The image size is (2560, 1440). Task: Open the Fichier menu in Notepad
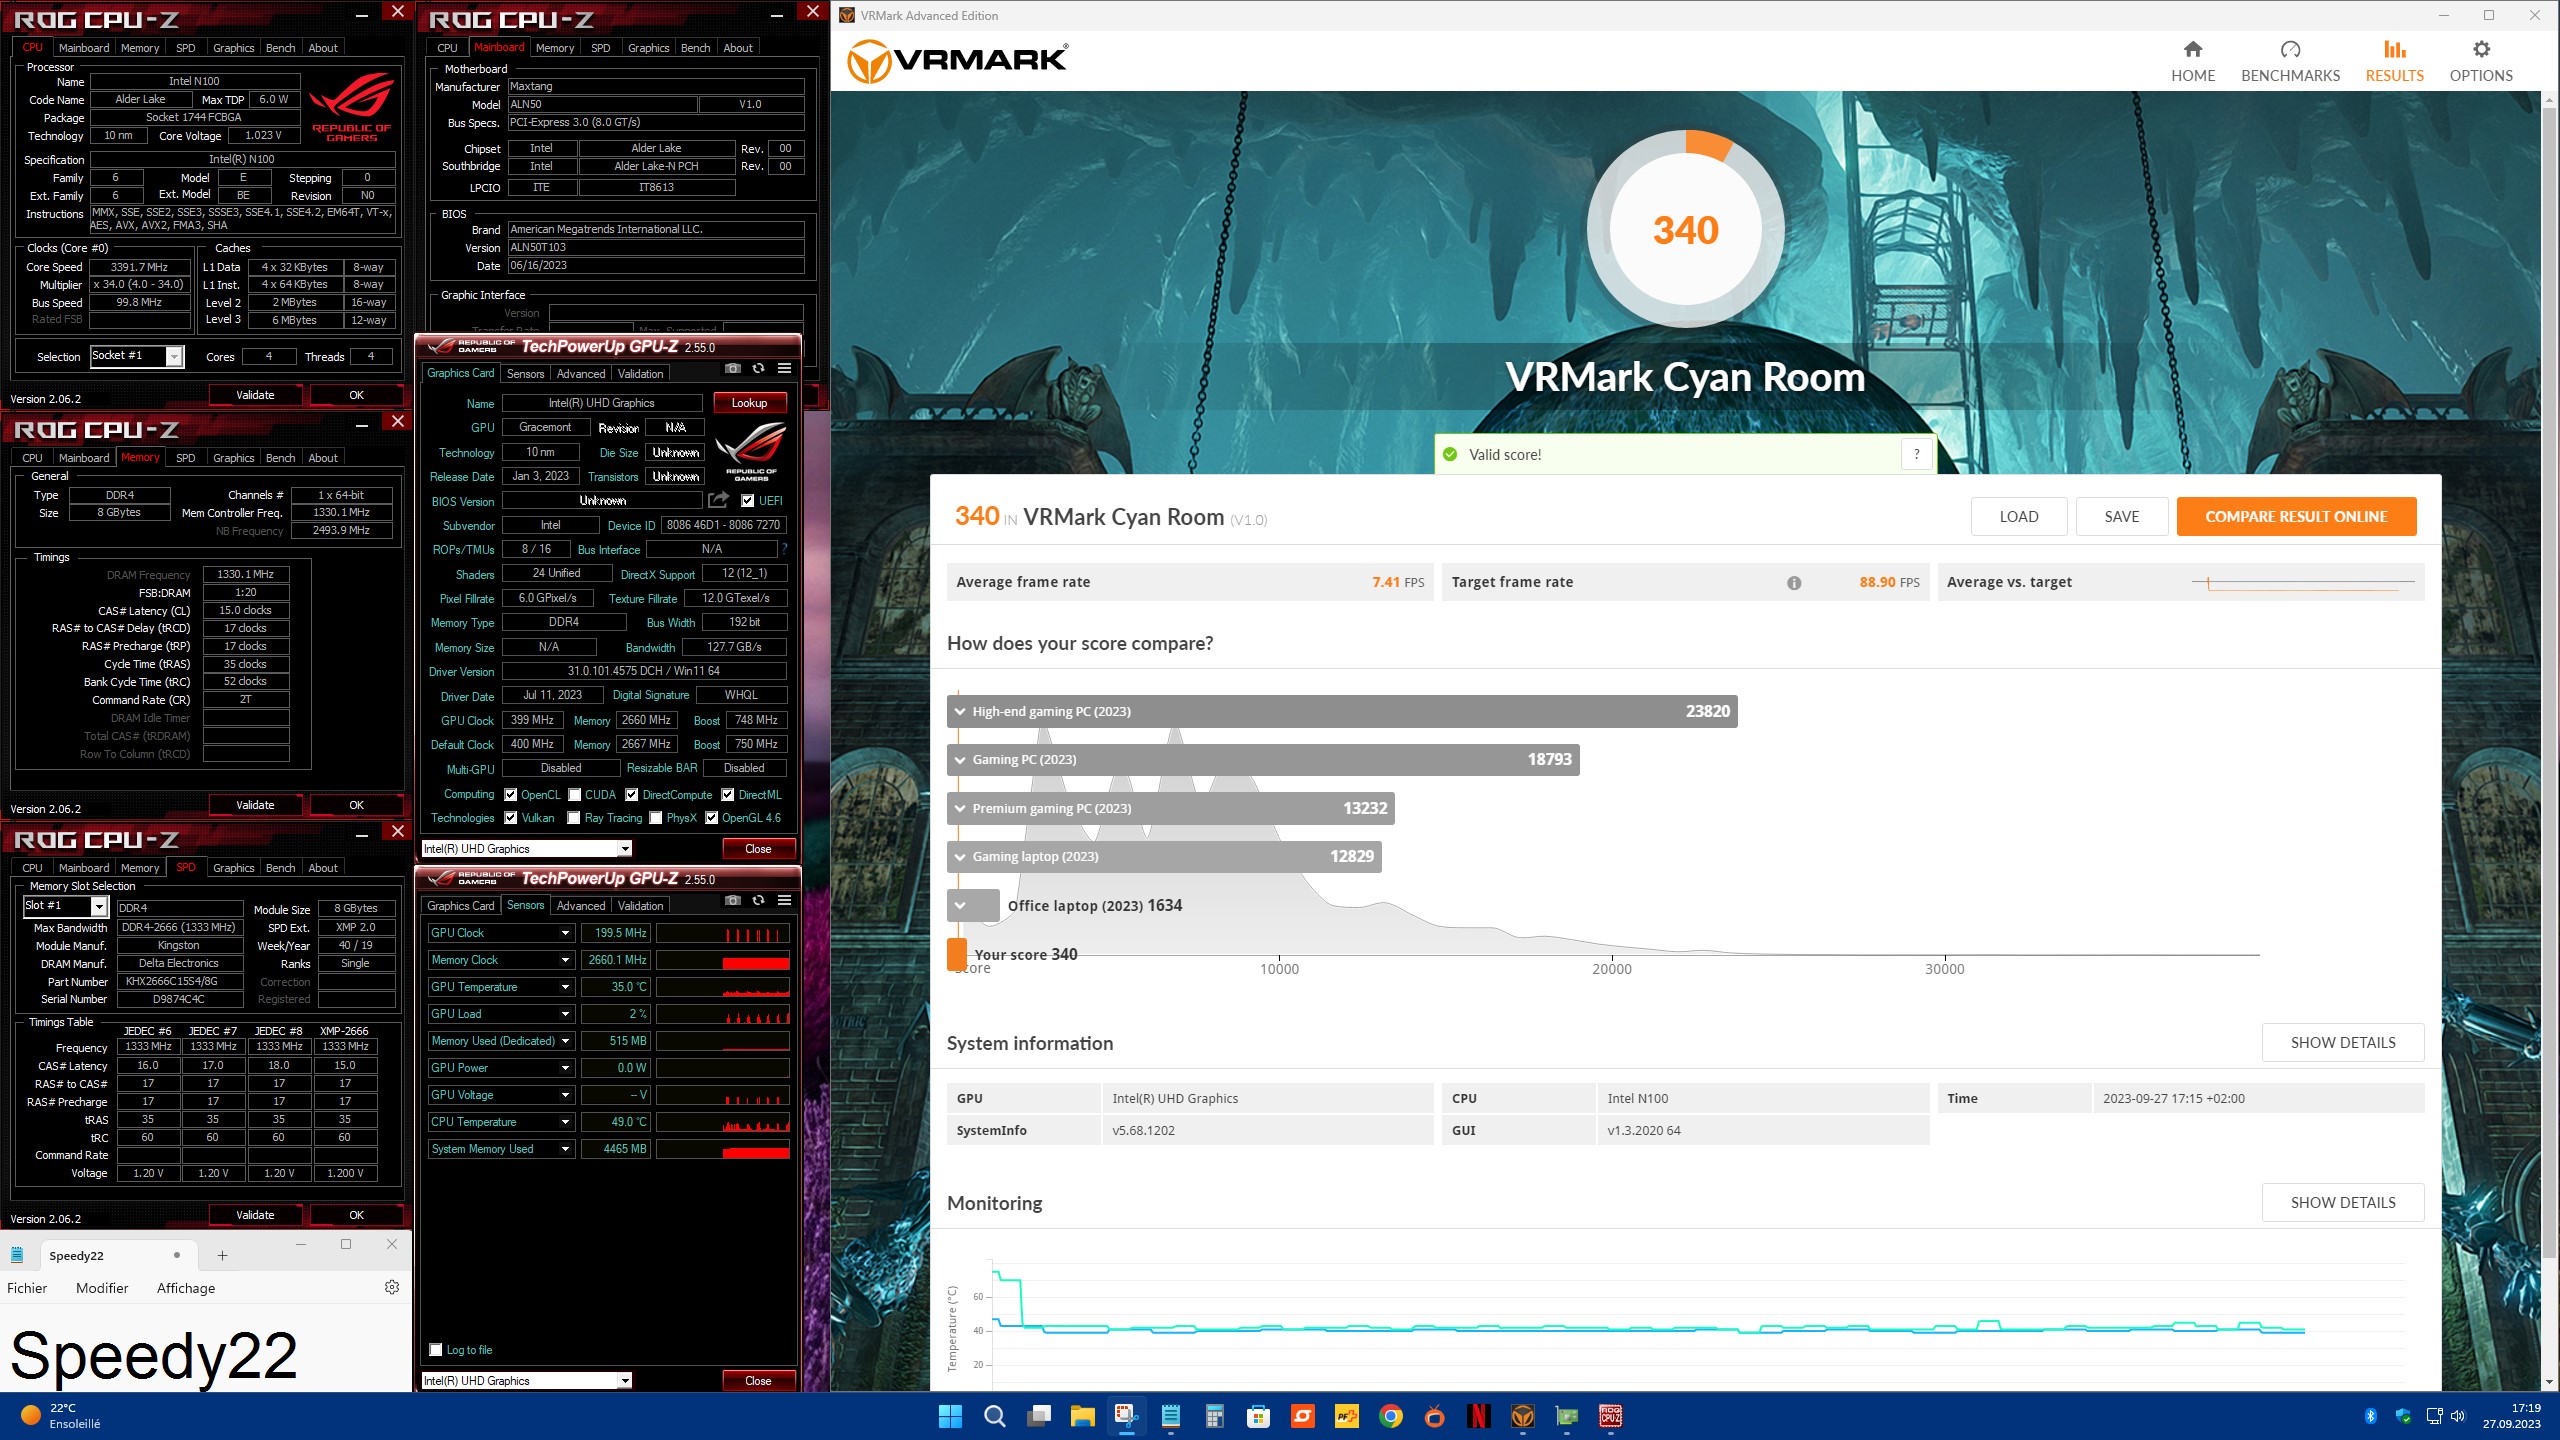[x=27, y=1288]
